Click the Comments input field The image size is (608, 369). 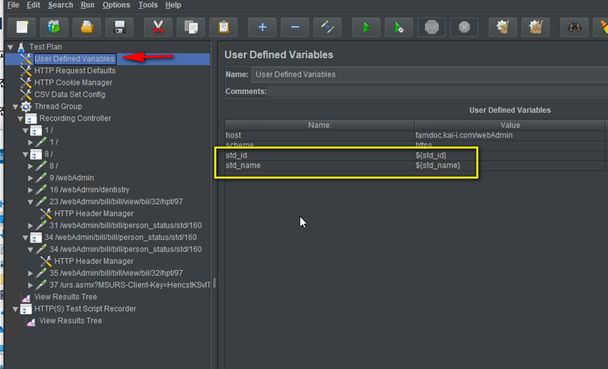[x=438, y=91]
